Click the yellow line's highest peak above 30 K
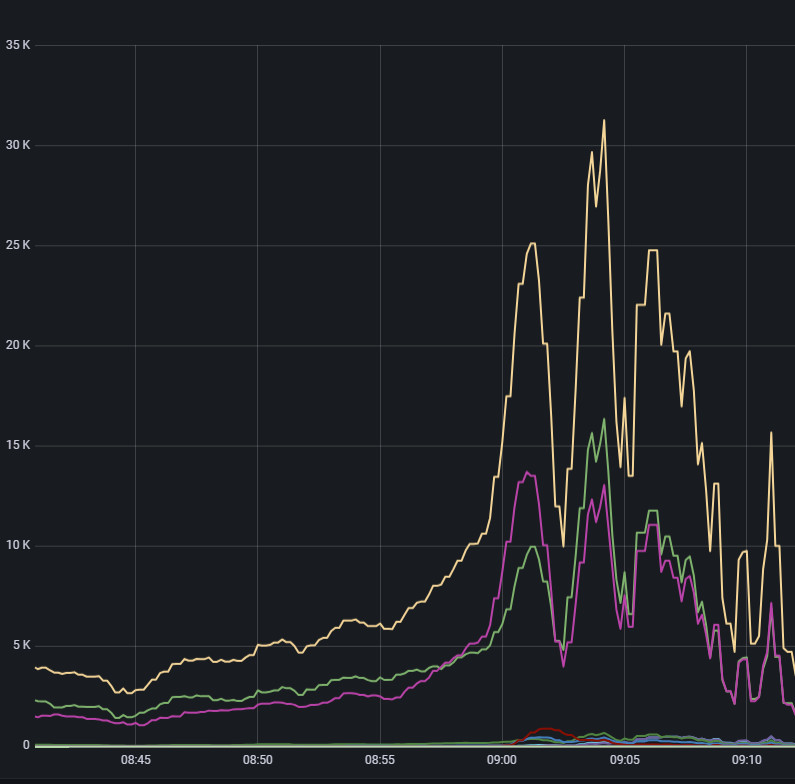 [604, 121]
